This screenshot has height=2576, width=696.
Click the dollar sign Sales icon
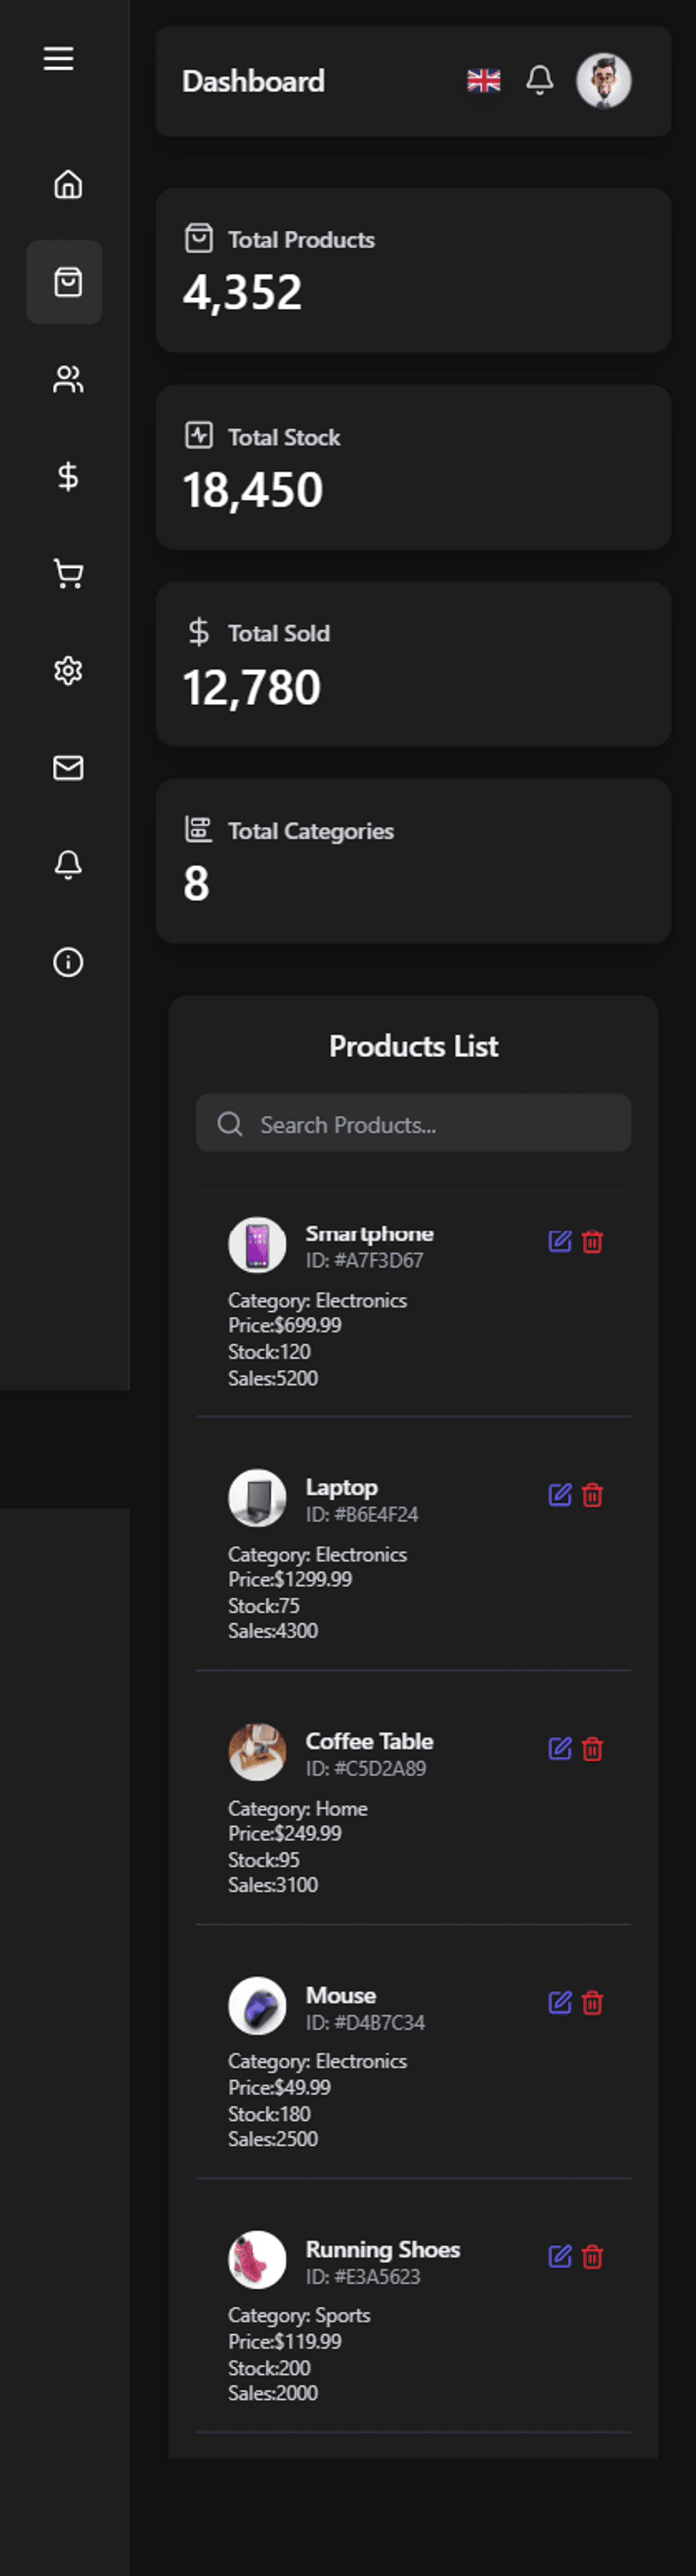point(67,476)
